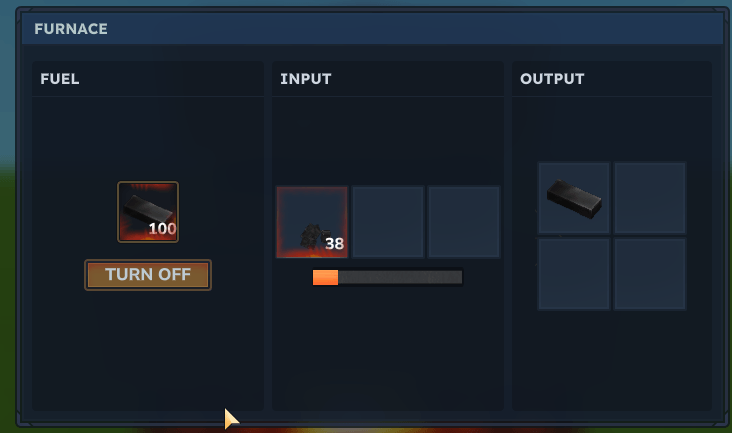Click the gray unfilled part of progress bar
This screenshot has width=732, height=433.
tap(401, 277)
